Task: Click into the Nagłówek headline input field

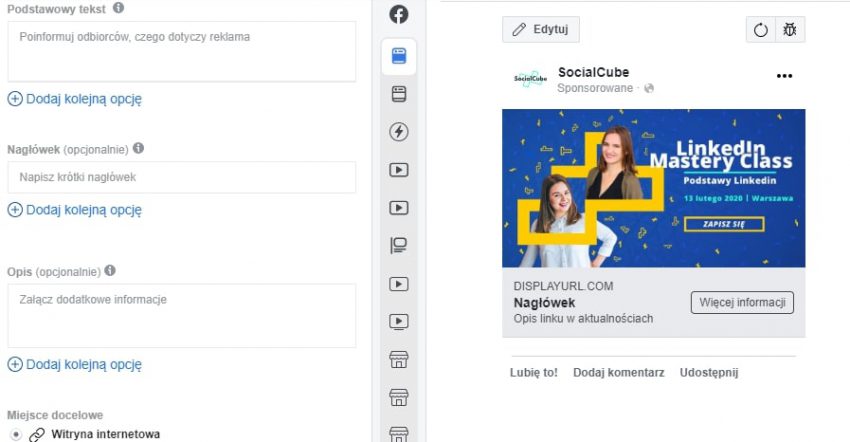Action: pyautogui.click(x=181, y=178)
